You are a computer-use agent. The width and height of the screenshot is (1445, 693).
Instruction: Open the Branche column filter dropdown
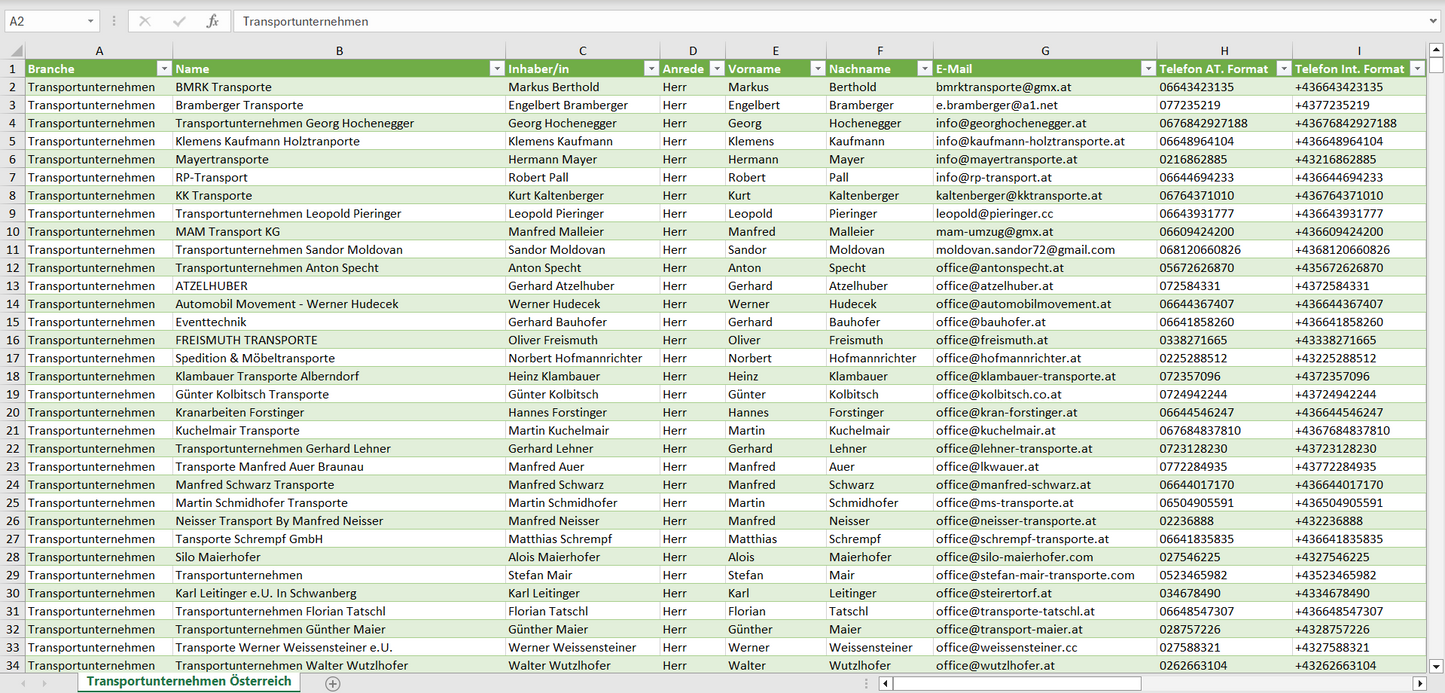[164, 69]
